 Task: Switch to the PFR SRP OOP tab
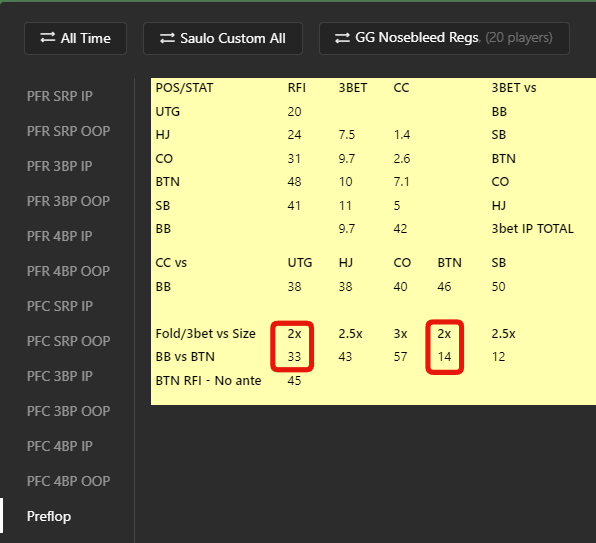pyautogui.click(x=68, y=131)
